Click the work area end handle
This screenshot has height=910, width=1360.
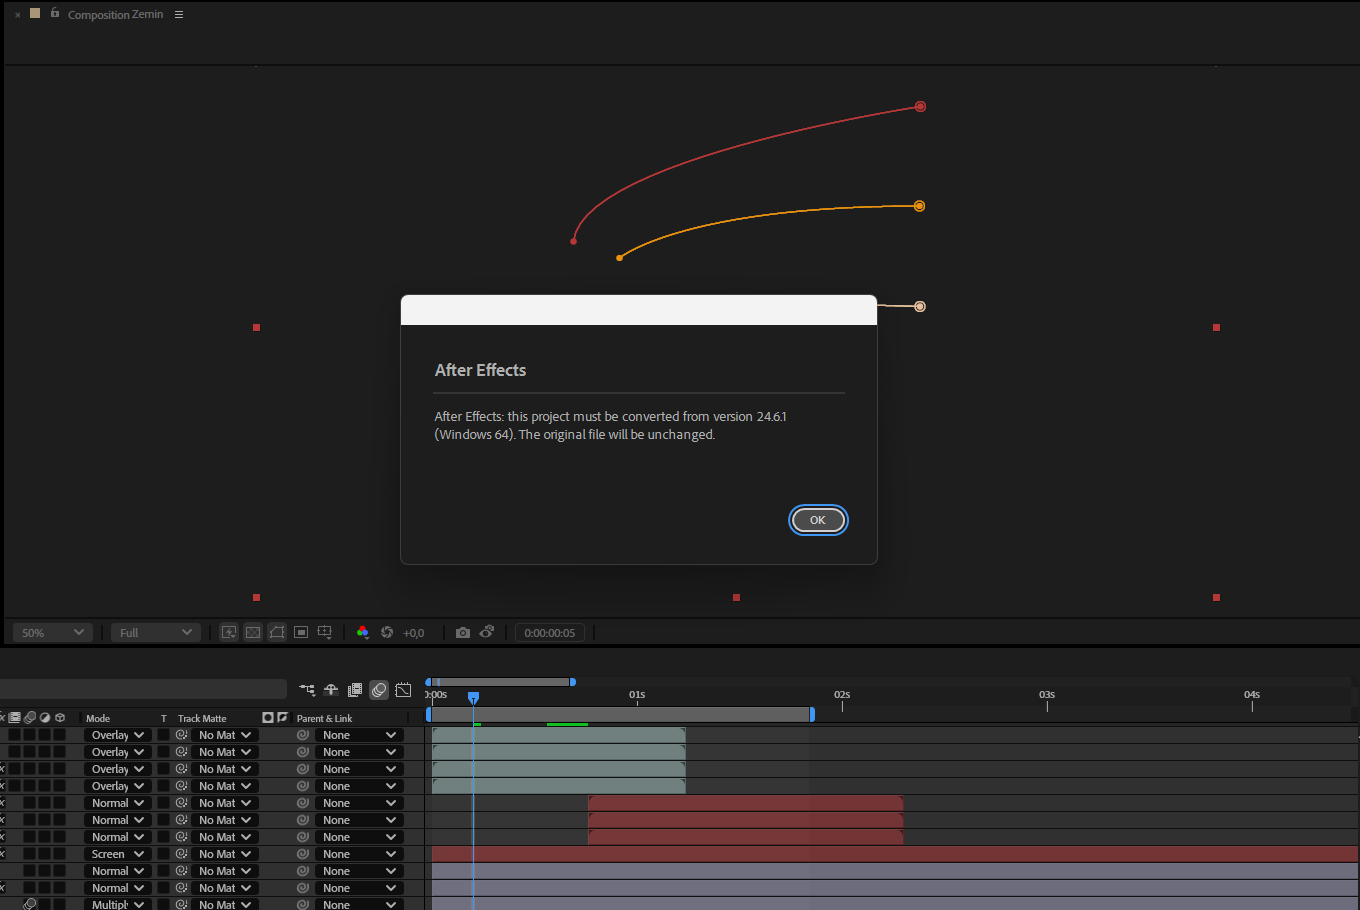(x=812, y=714)
